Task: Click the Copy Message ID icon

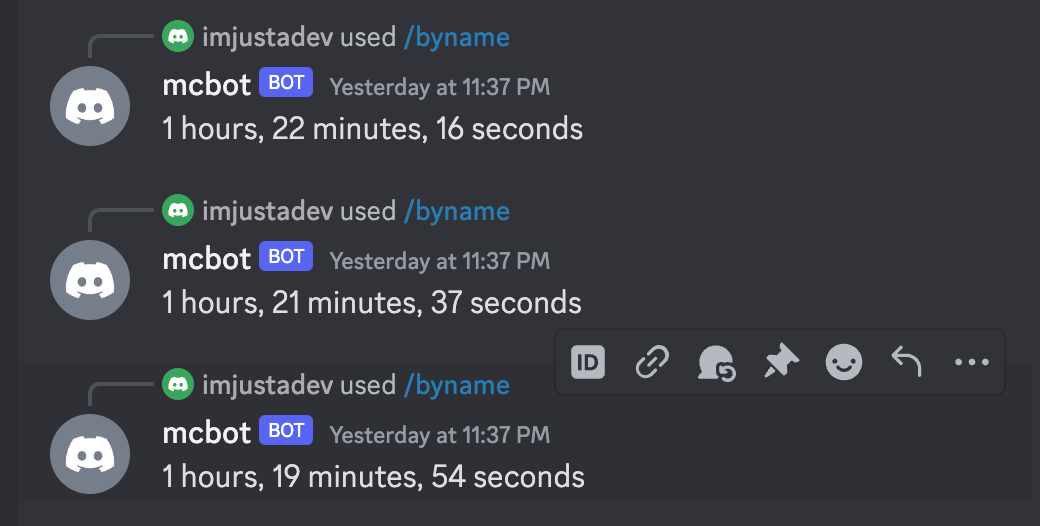Action: 588,362
